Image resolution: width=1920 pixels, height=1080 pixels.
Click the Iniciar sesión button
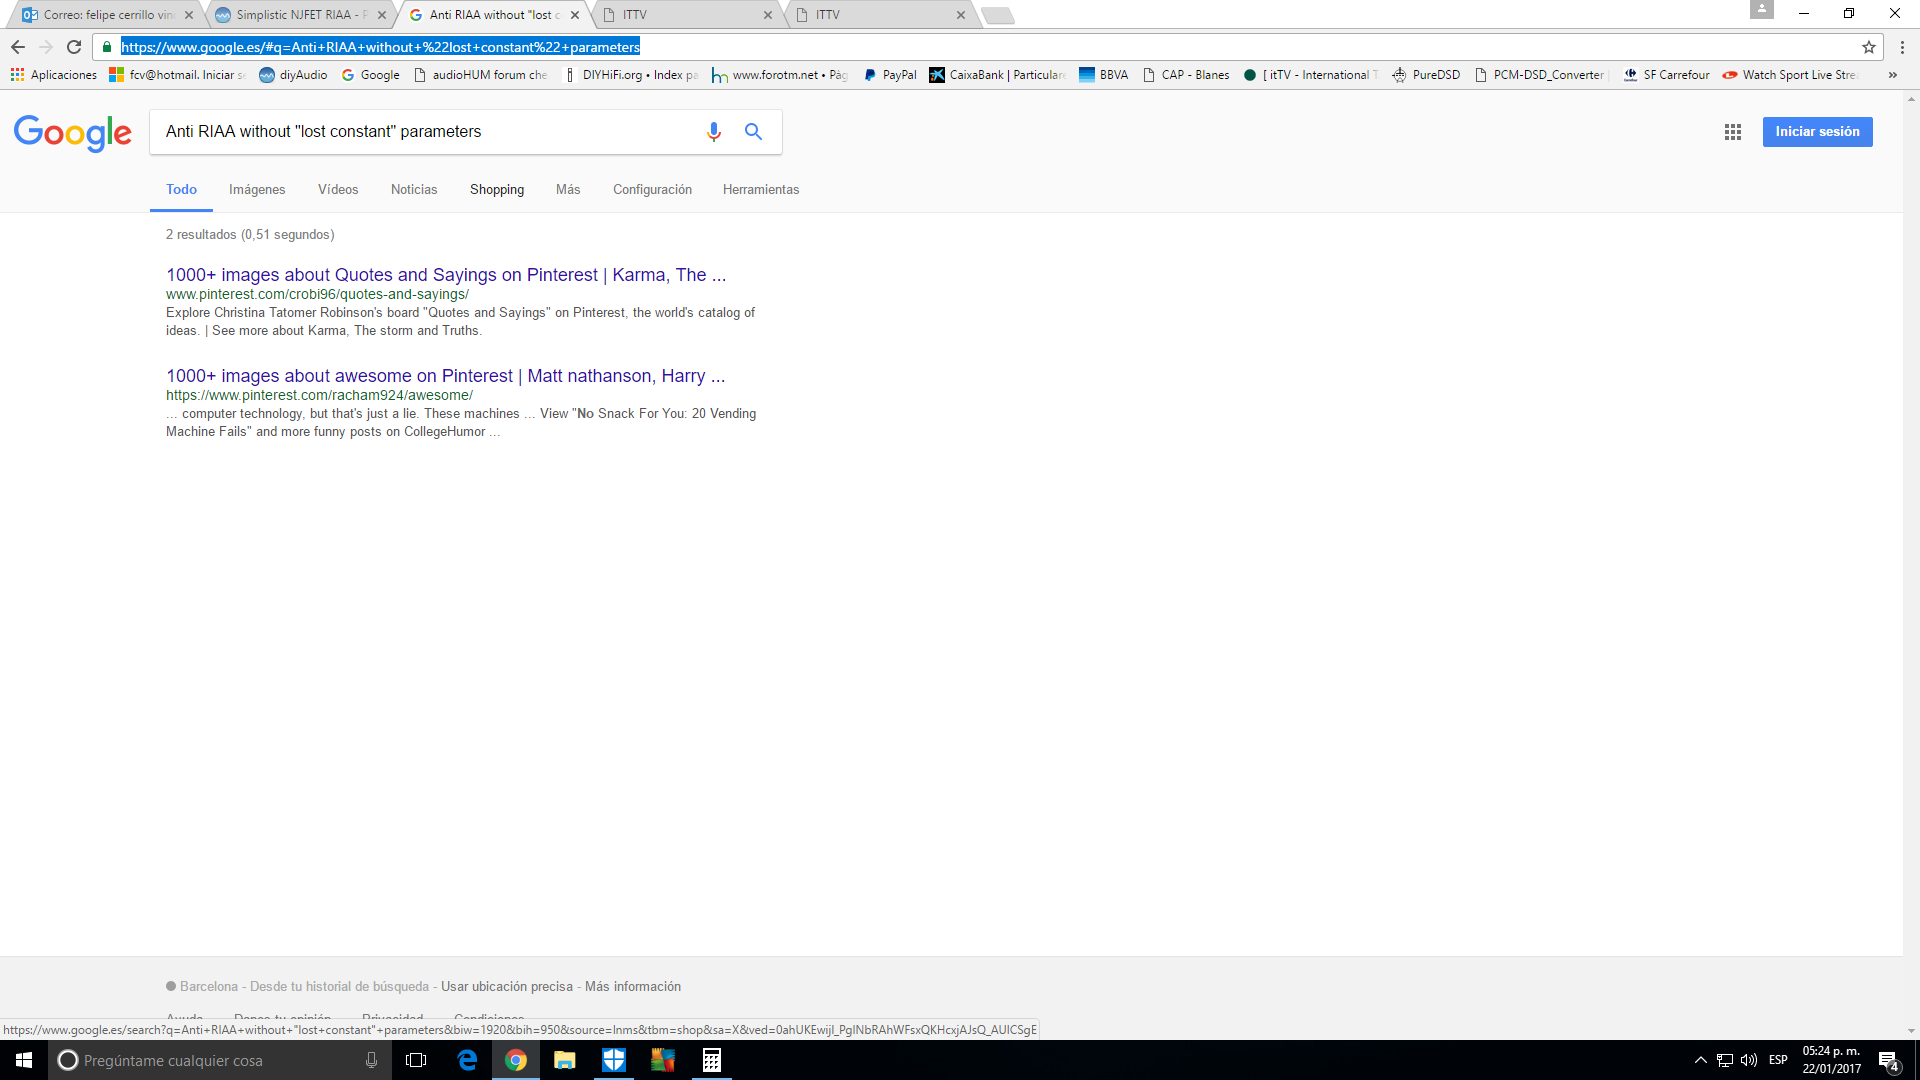(x=1817, y=132)
